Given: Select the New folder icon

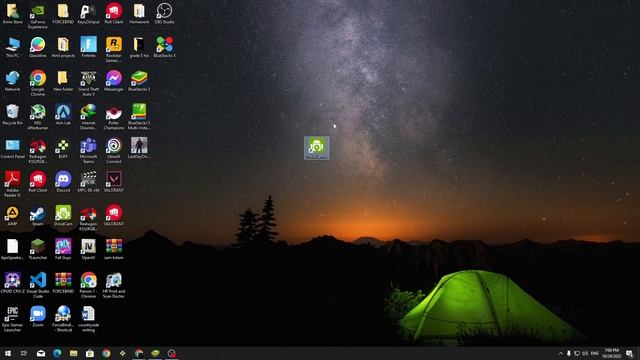Looking at the screenshot, I should coord(63,81).
